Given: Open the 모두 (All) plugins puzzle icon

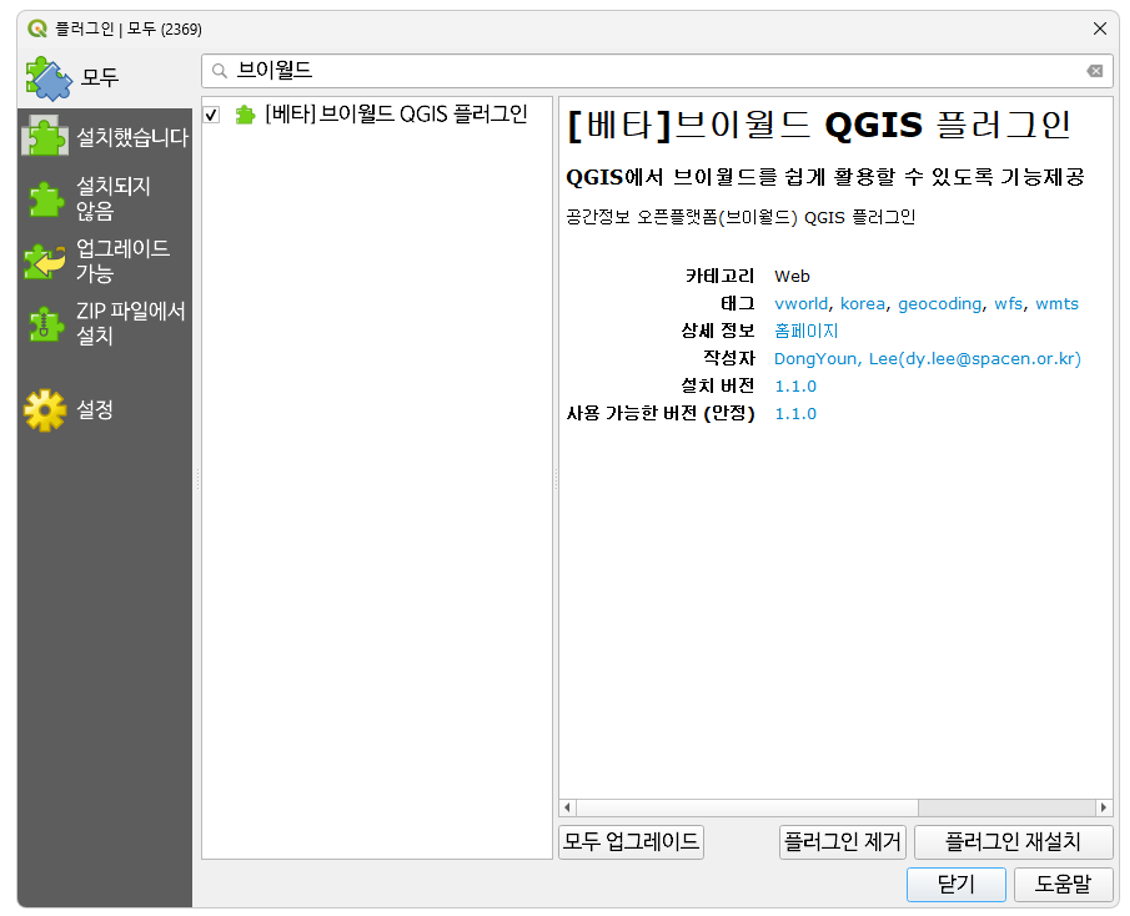Looking at the screenshot, I should click(x=48, y=78).
